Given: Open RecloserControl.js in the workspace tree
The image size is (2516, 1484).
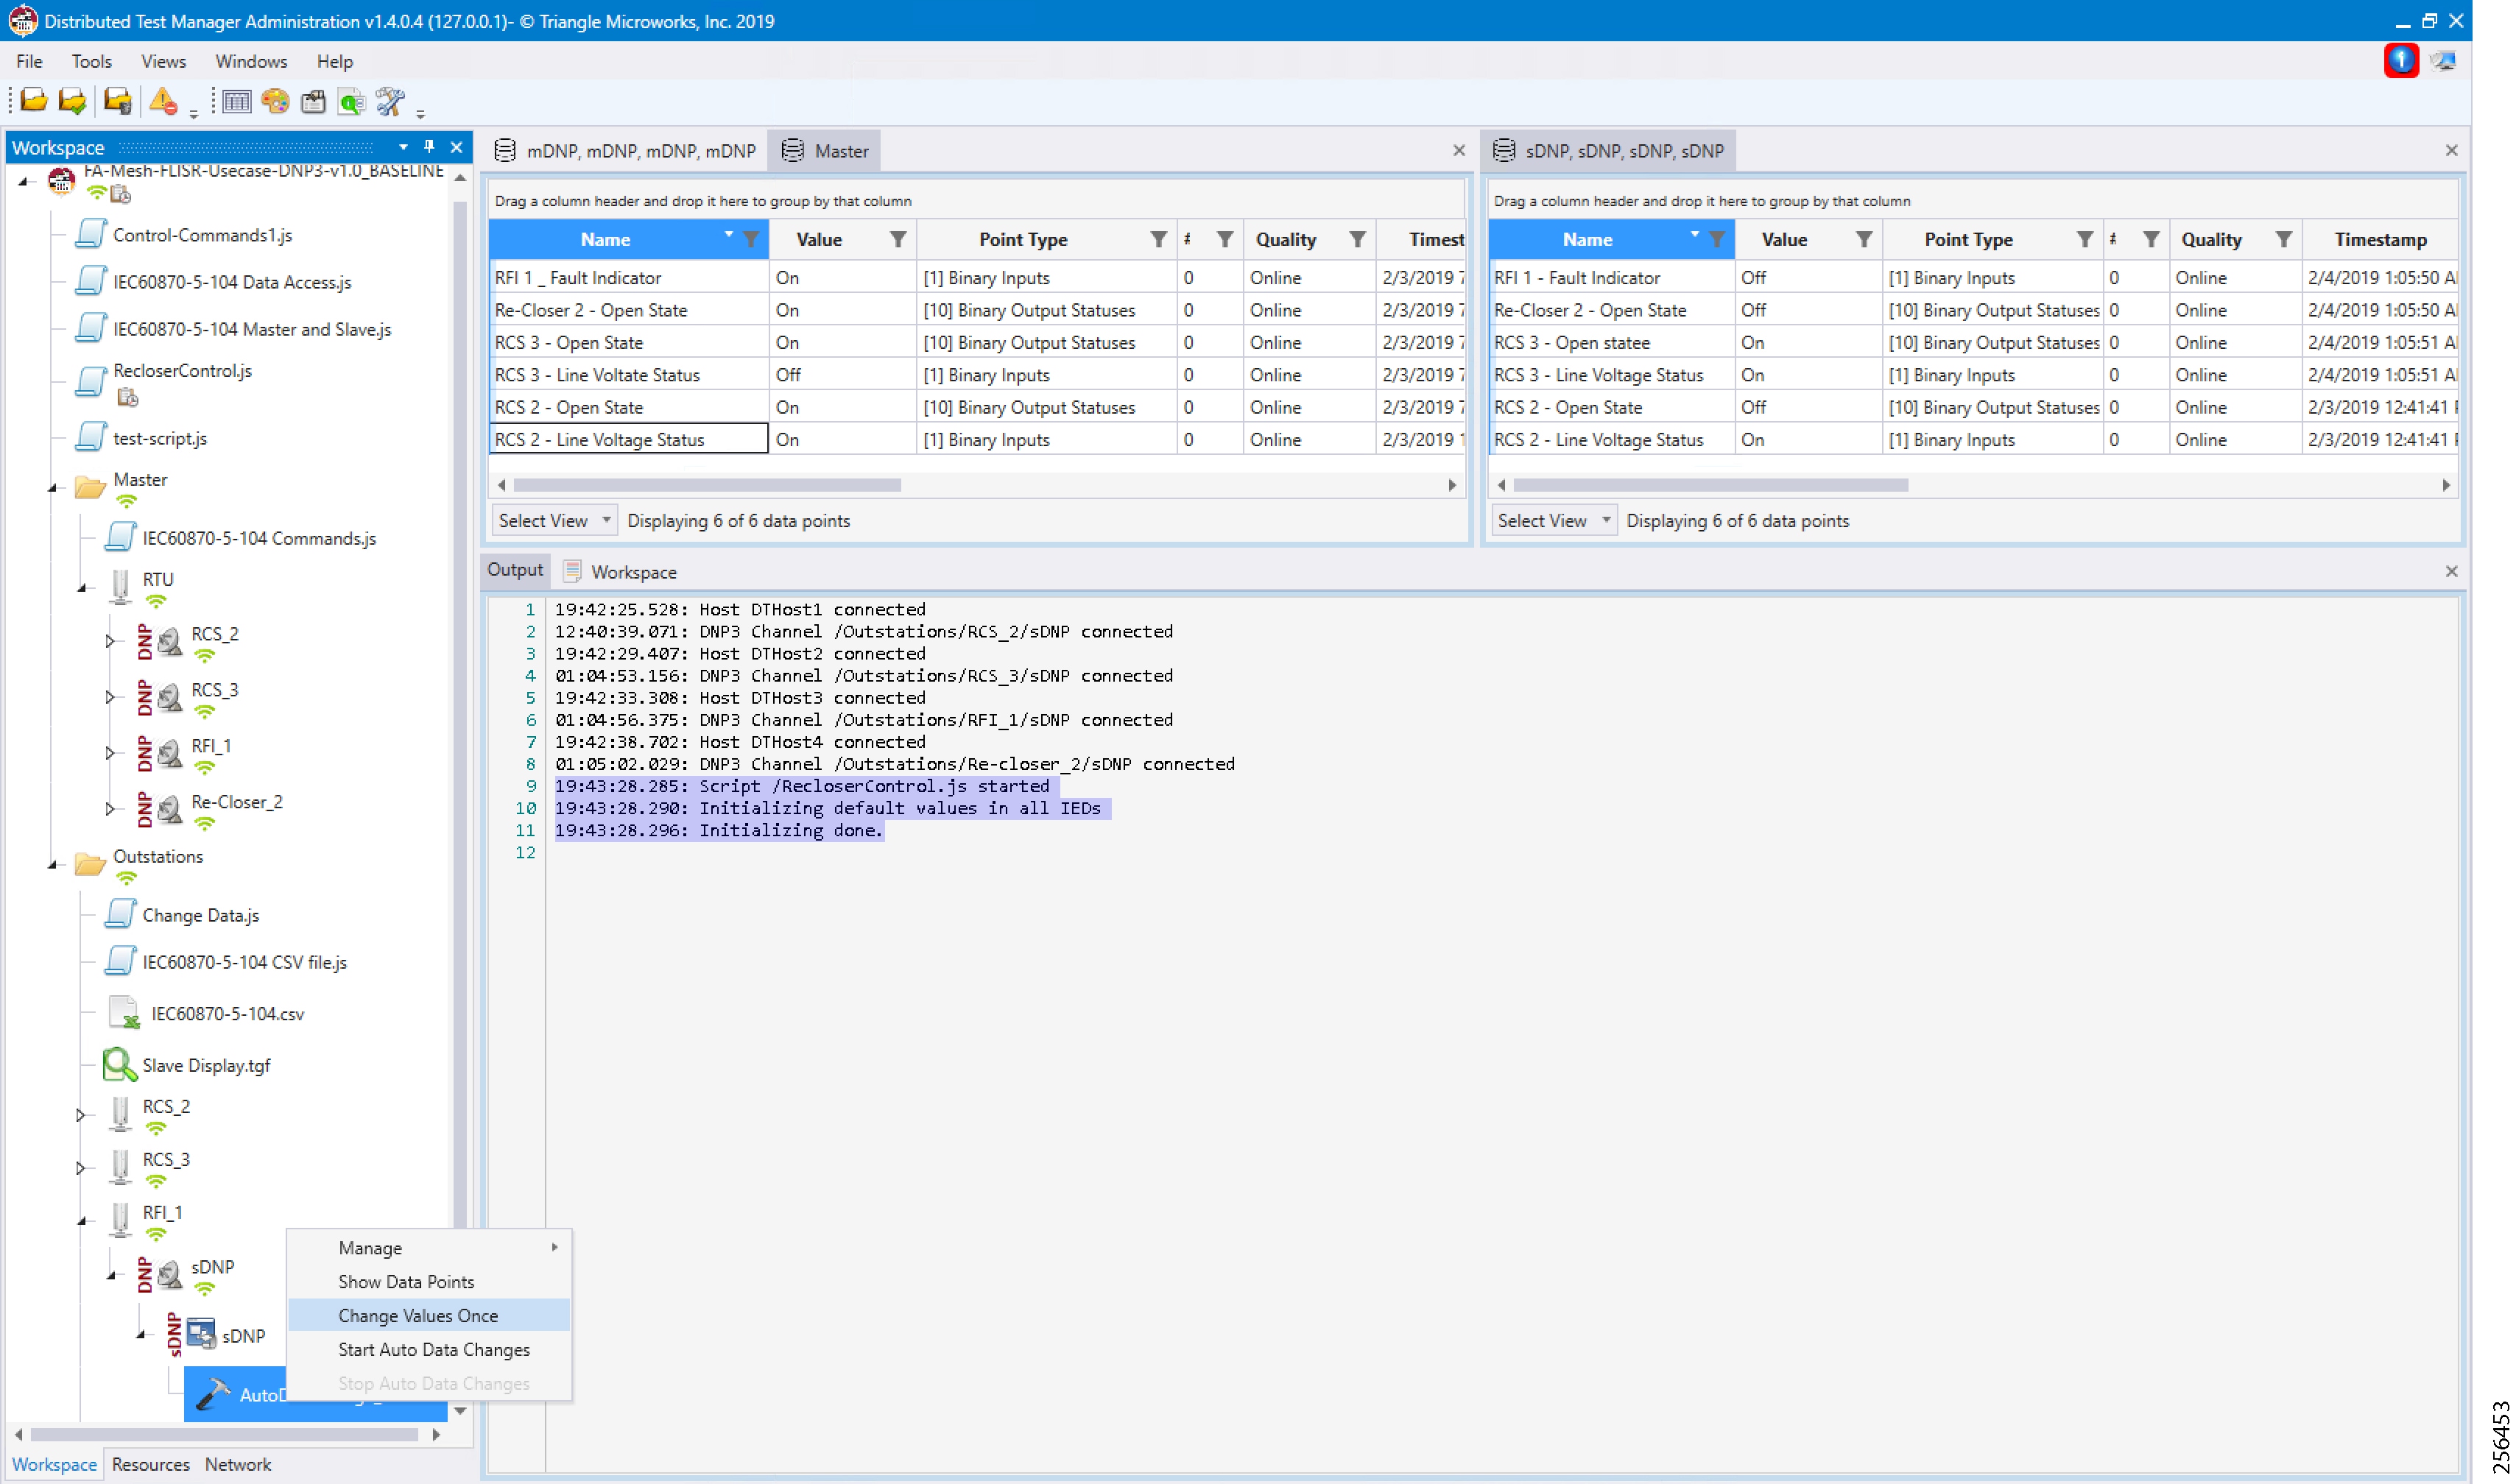Looking at the screenshot, I should [182, 371].
